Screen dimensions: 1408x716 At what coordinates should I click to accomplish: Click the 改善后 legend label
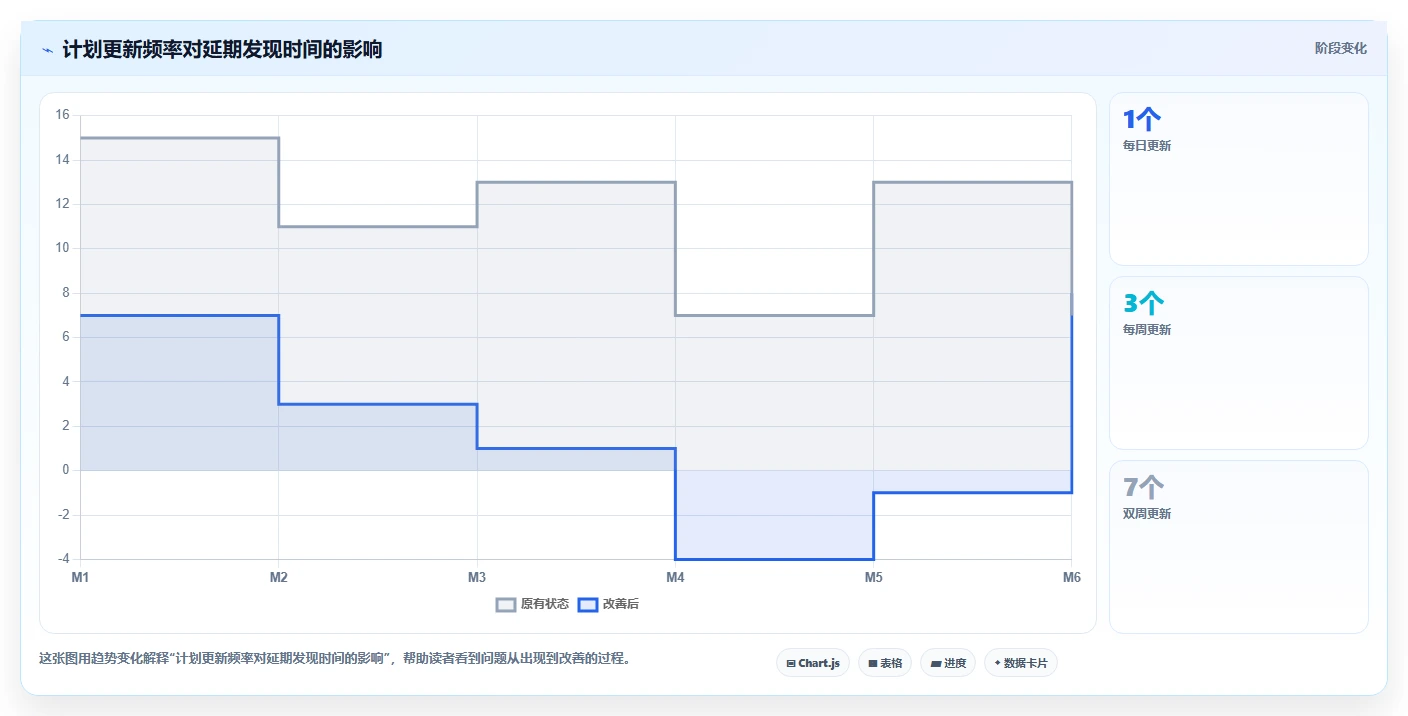pyautogui.click(x=620, y=604)
